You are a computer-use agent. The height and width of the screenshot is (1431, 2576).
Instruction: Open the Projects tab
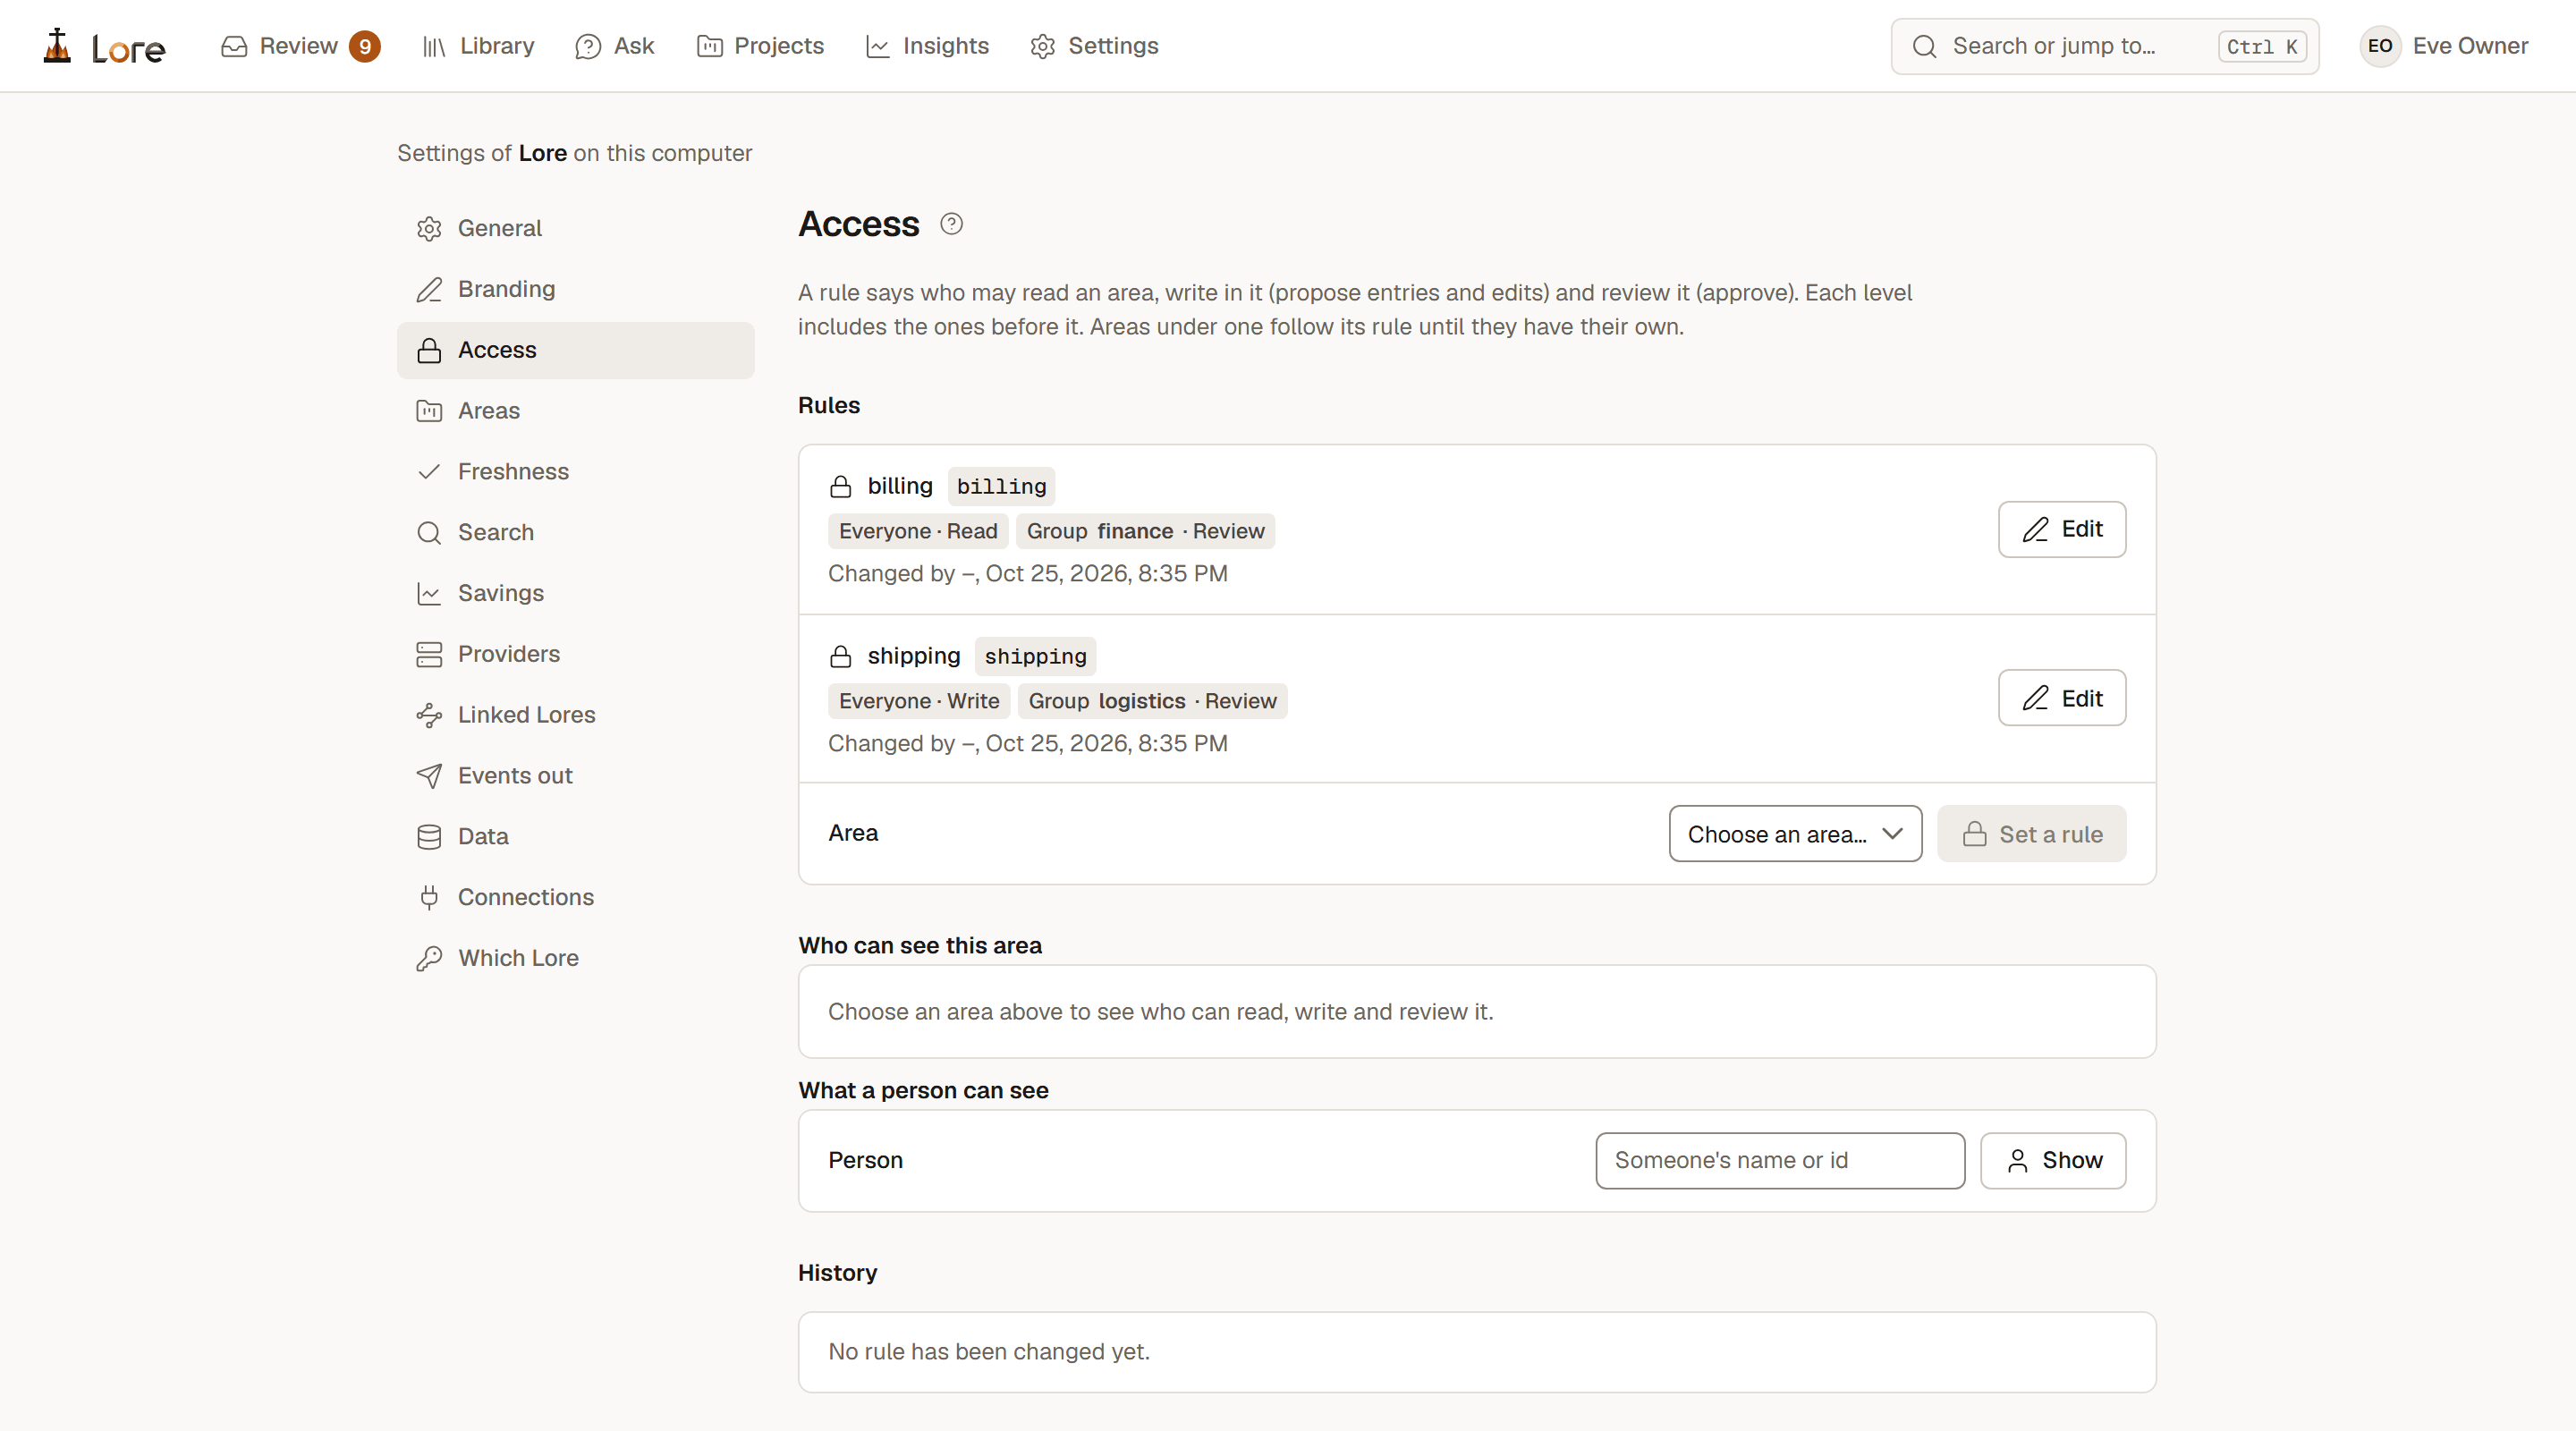coord(760,46)
